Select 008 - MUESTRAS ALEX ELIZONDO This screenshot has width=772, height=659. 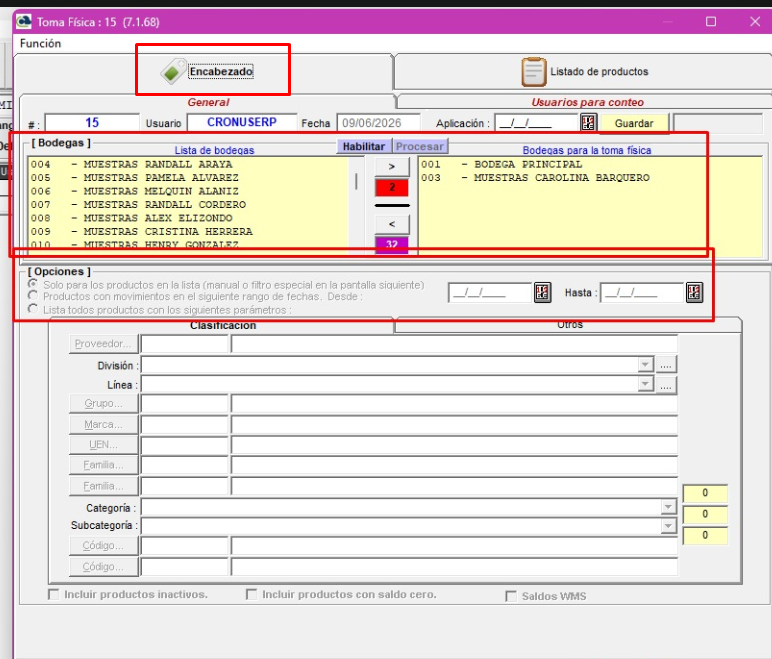[x=131, y=218]
